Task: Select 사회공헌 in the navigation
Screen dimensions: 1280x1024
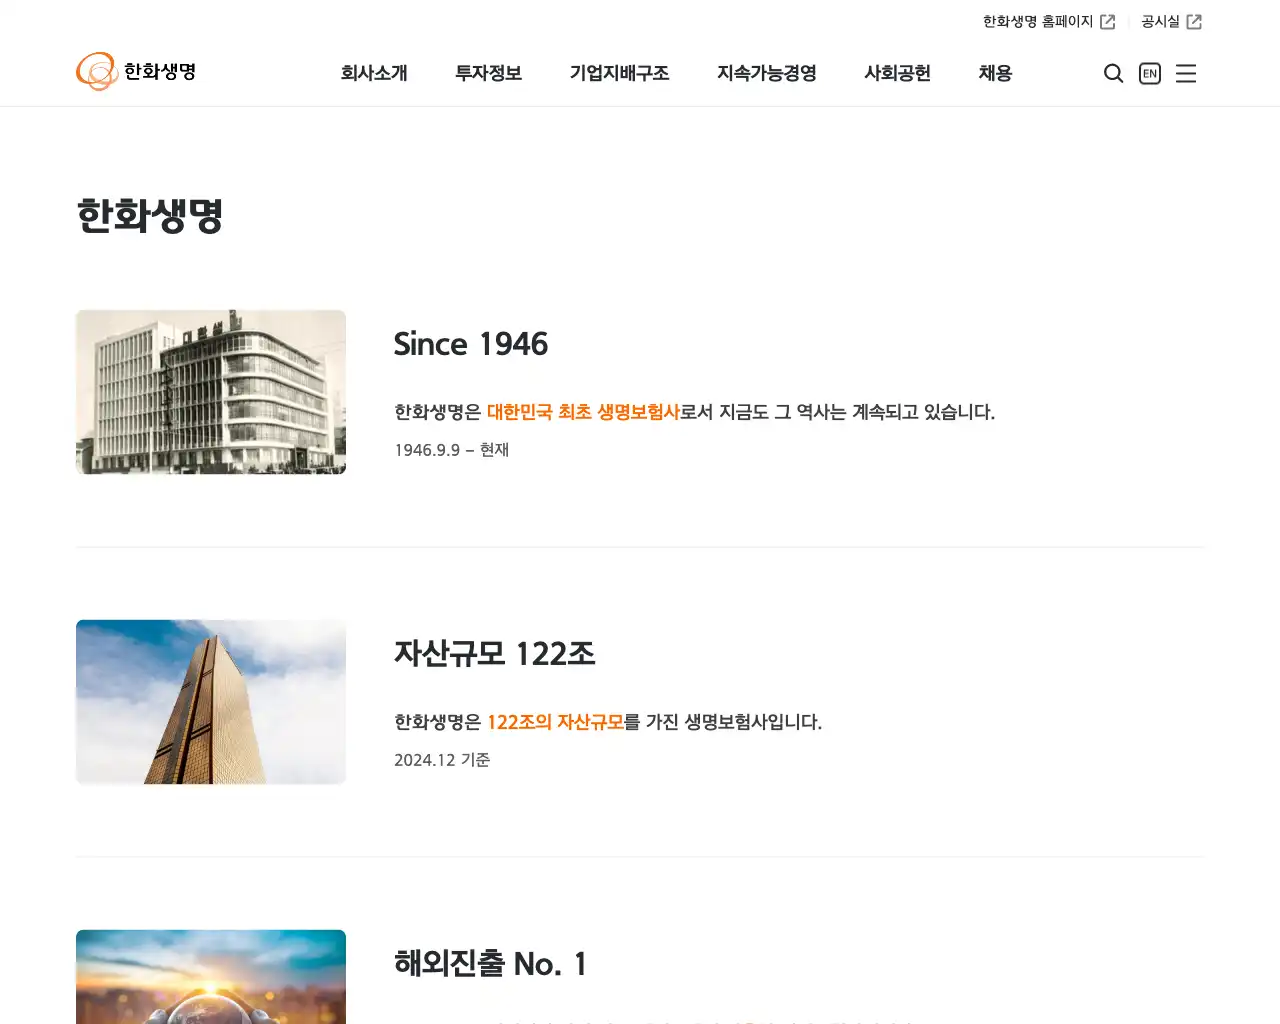Action: 897,73
